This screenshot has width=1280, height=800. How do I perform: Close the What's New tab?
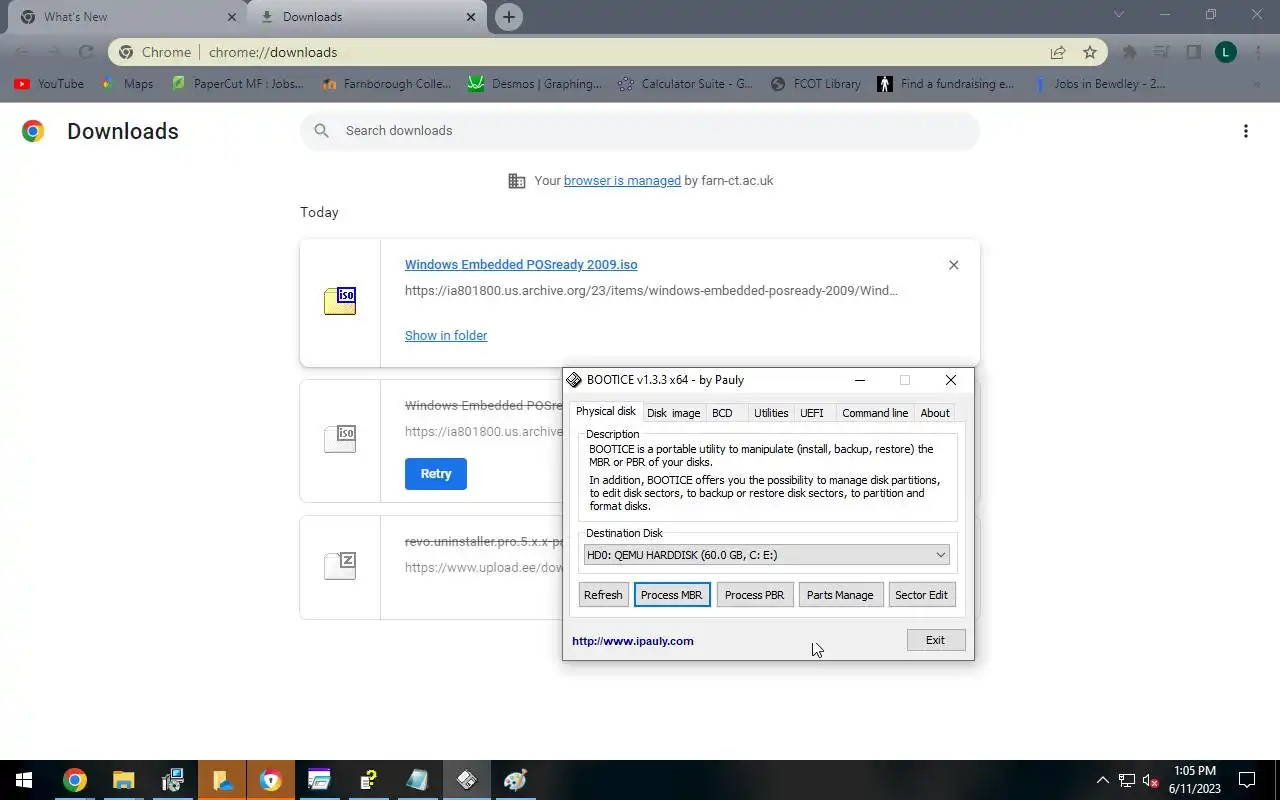(231, 17)
